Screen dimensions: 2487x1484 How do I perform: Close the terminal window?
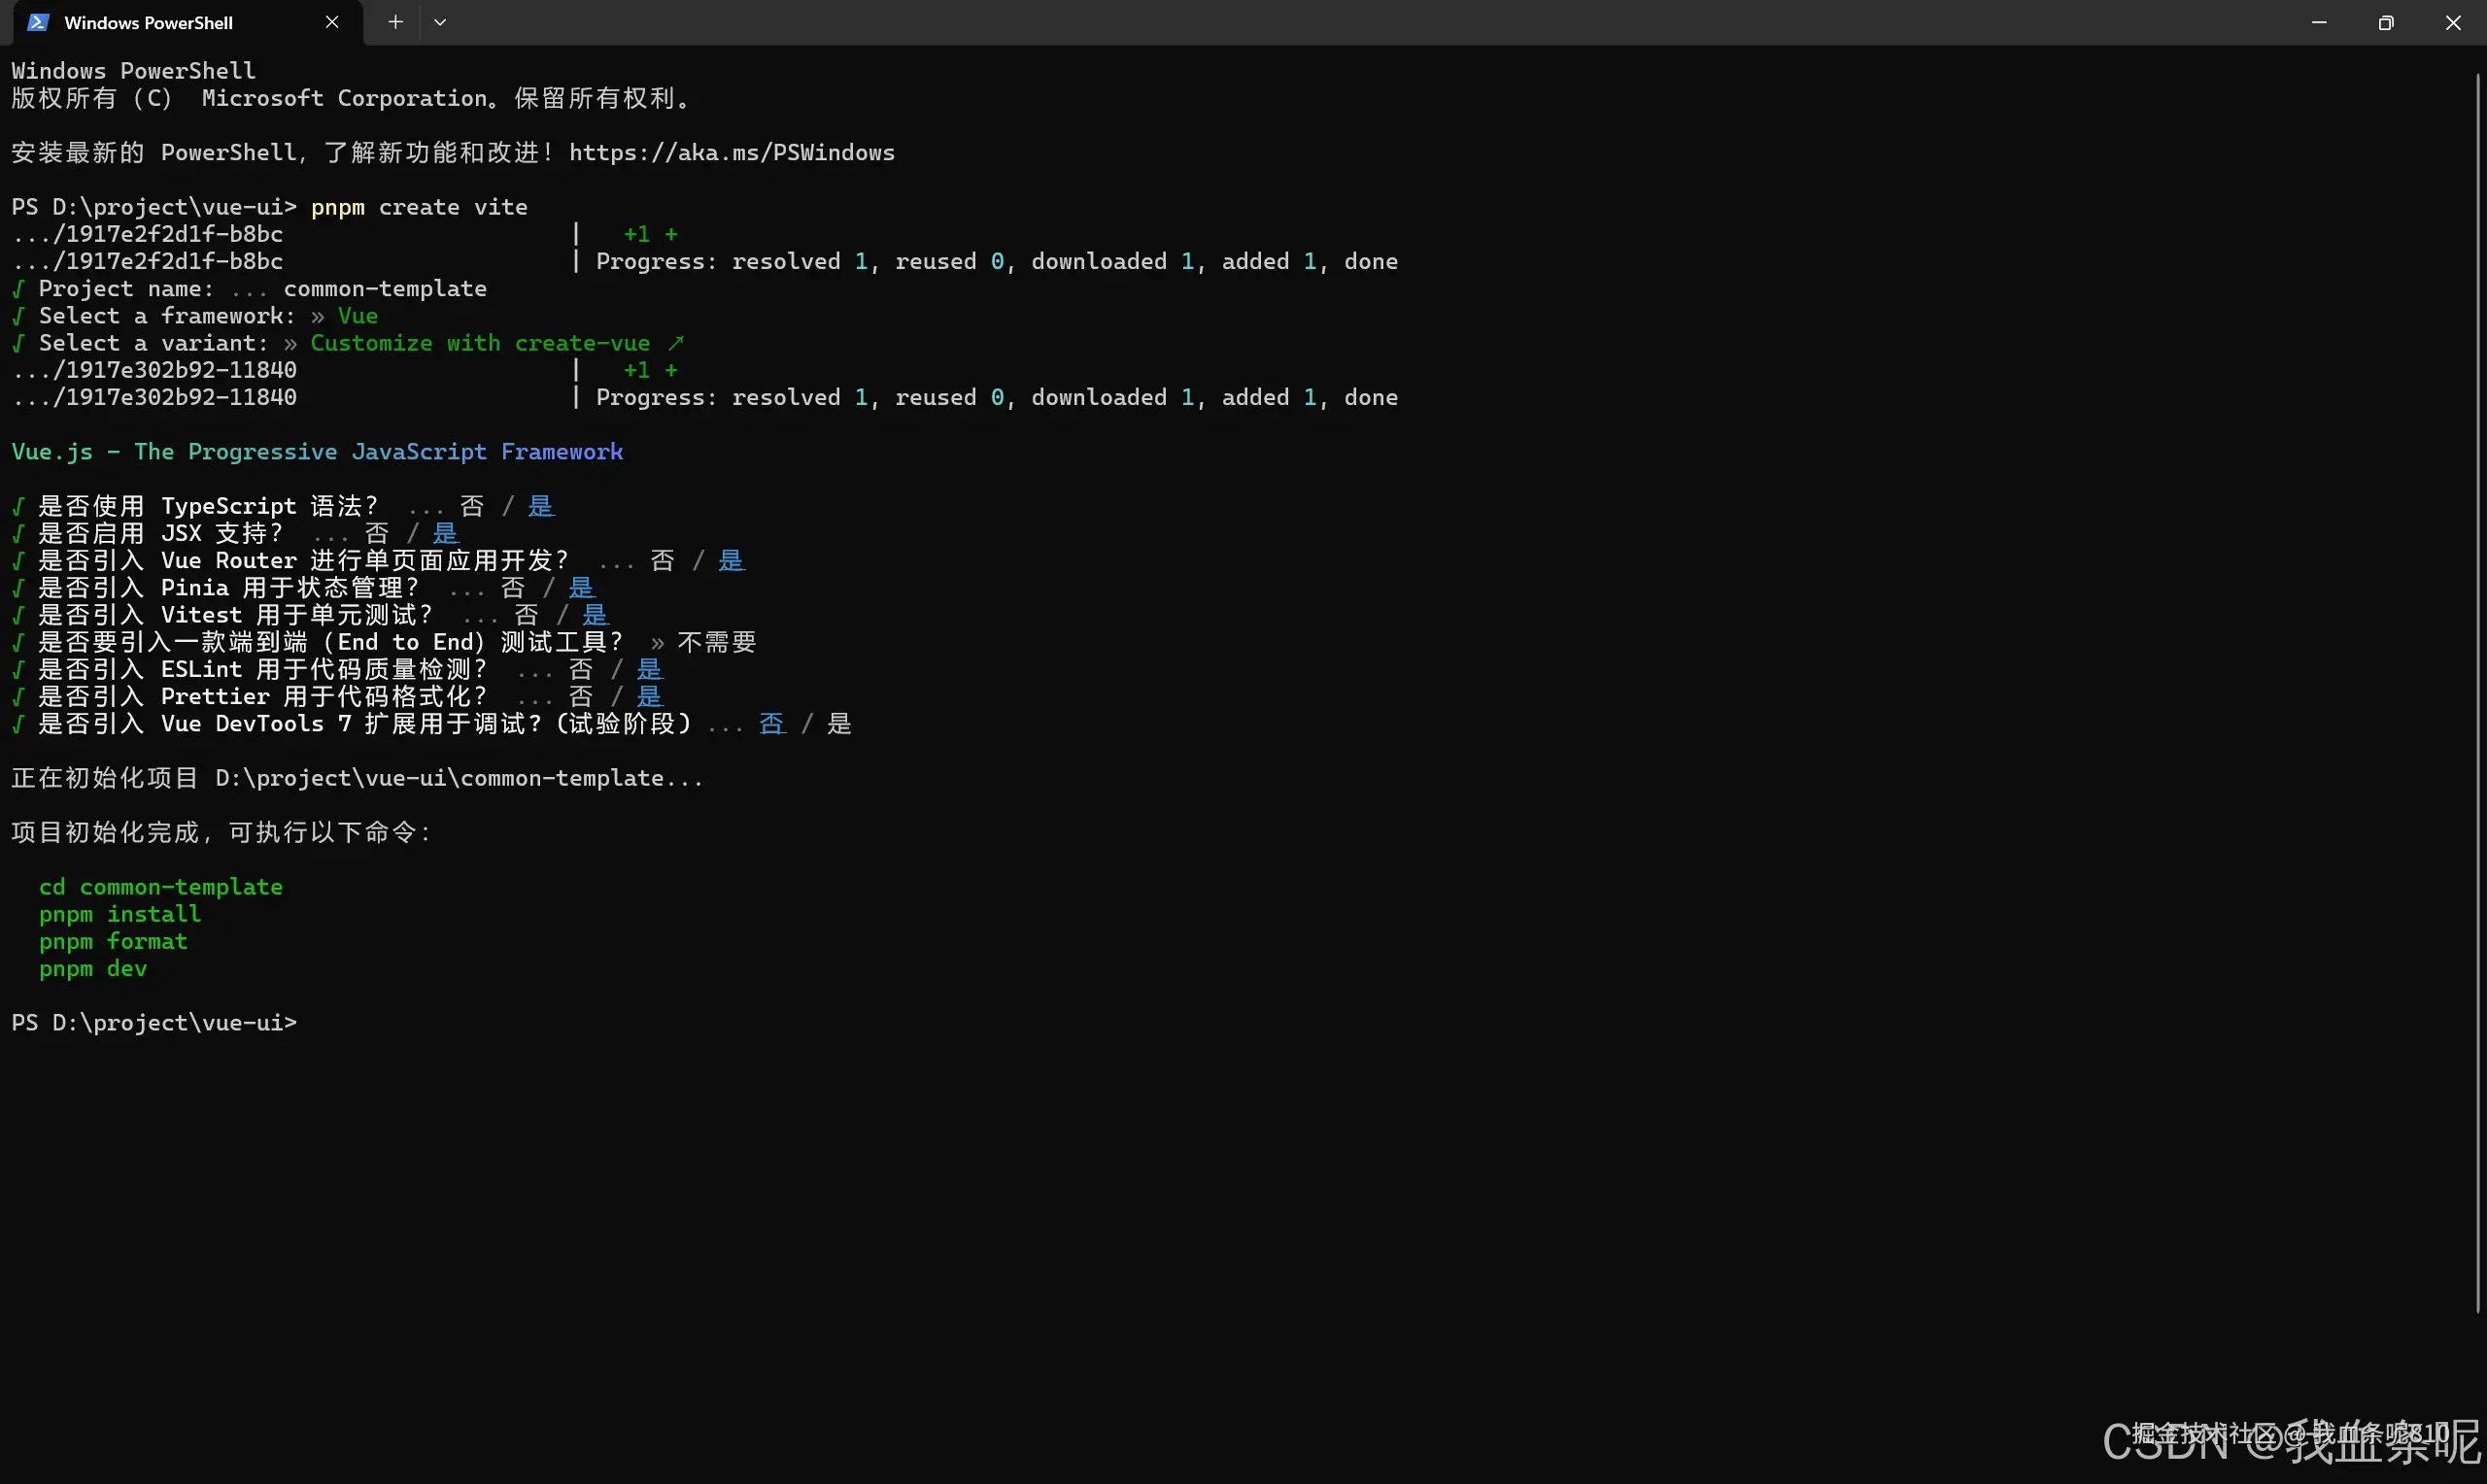point(2453,22)
